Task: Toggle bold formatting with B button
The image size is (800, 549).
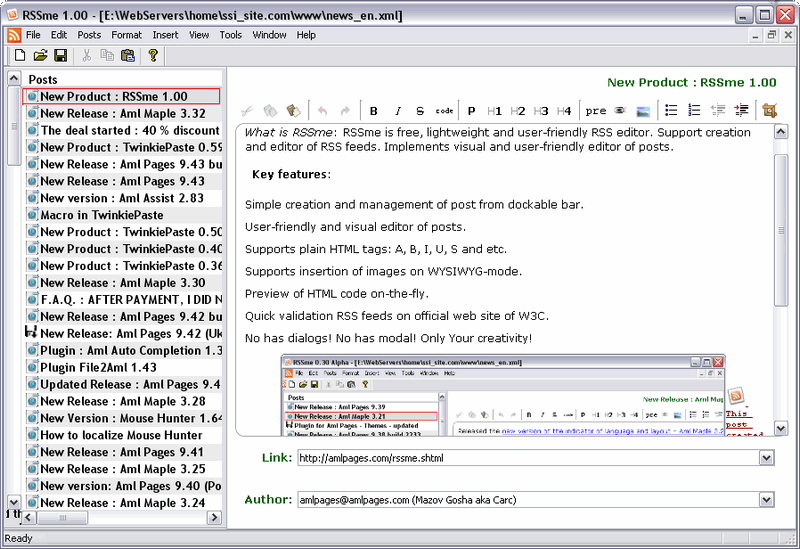Action: 373,111
